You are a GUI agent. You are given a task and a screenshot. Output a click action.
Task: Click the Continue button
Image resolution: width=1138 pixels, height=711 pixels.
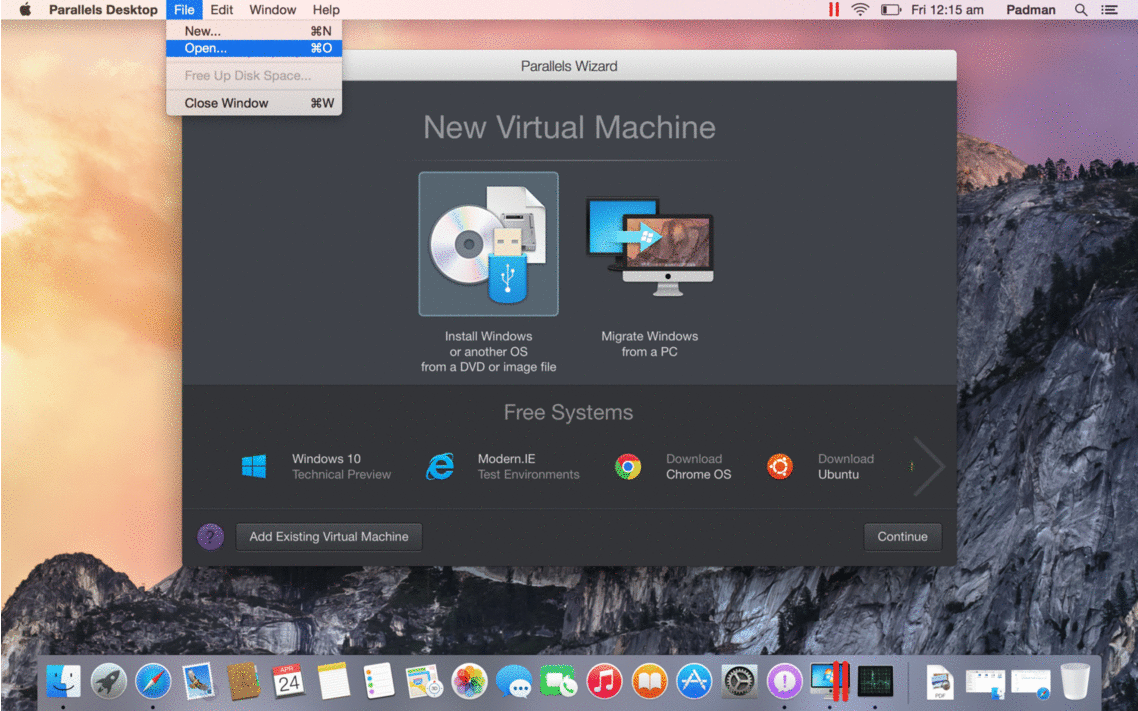point(902,537)
